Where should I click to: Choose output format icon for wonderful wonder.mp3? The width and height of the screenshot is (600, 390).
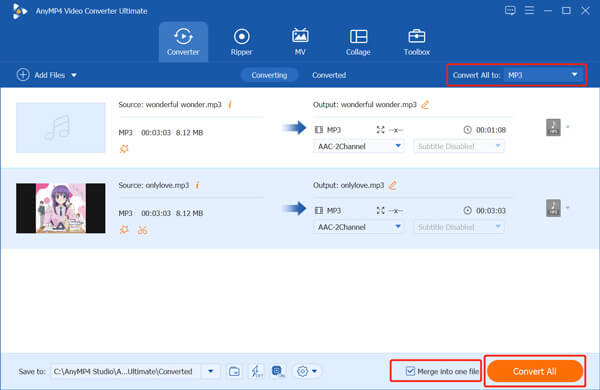pos(553,127)
